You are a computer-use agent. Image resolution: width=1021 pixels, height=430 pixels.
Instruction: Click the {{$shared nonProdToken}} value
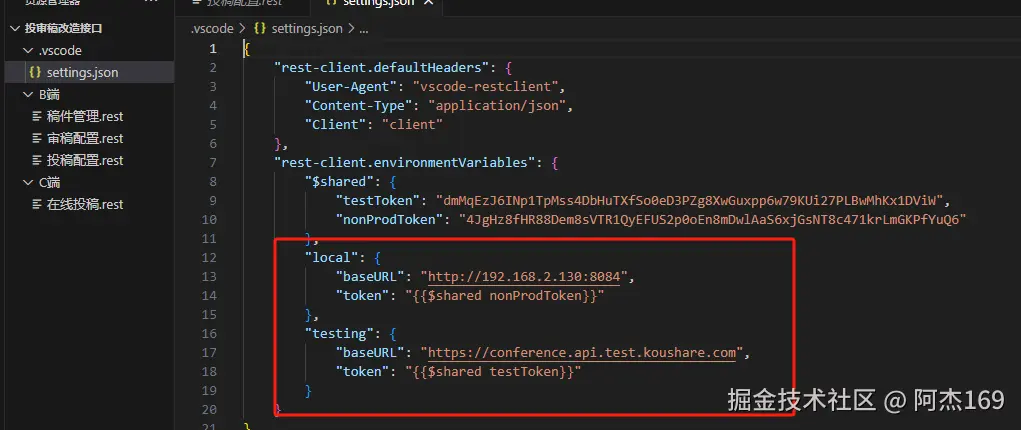tap(505, 296)
